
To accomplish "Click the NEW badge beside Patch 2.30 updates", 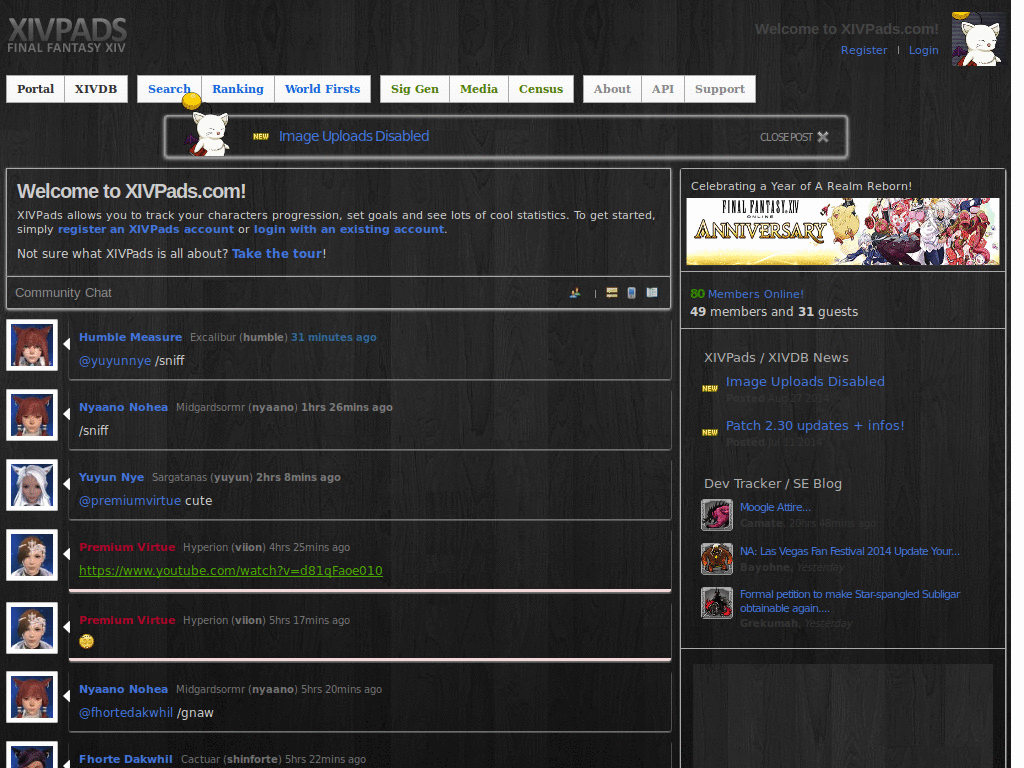I will pyautogui.click(x=710, y=432).
